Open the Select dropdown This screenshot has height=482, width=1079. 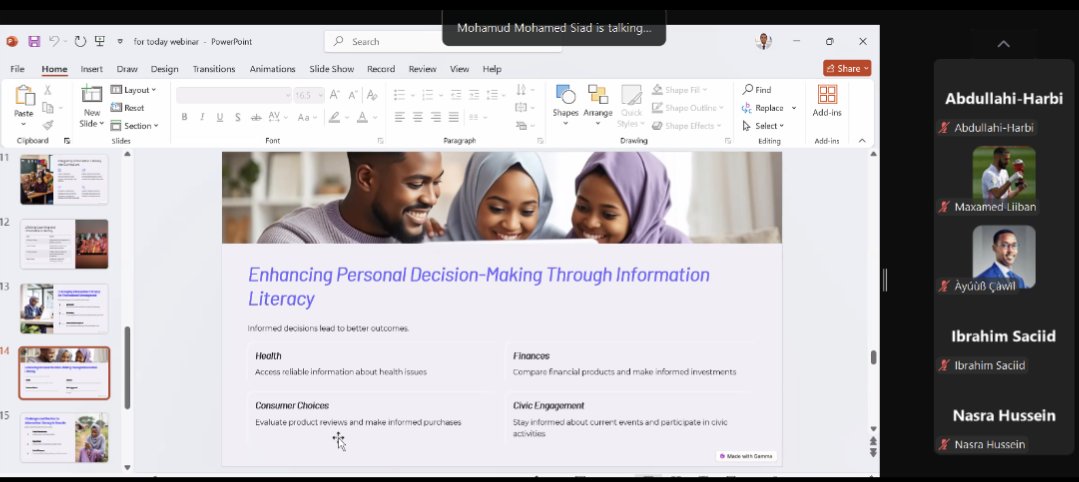763,126
